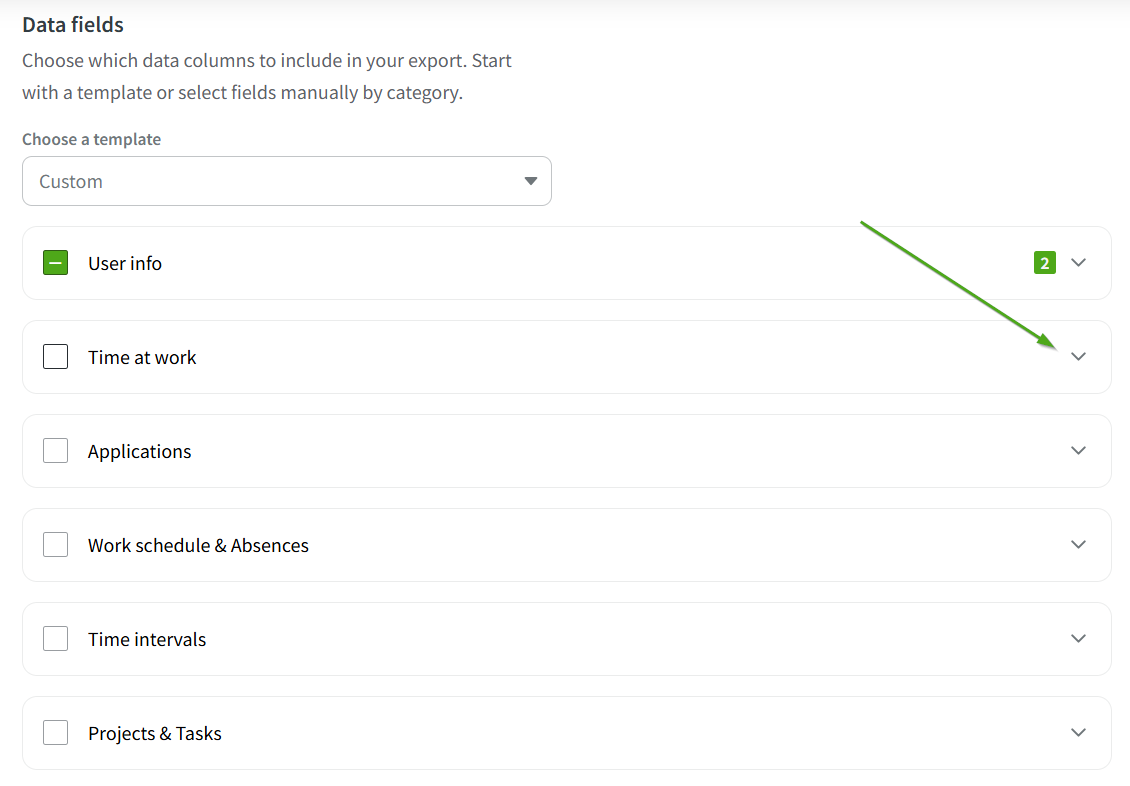
Task: Click the Applications row header
Action: (139, 451)
